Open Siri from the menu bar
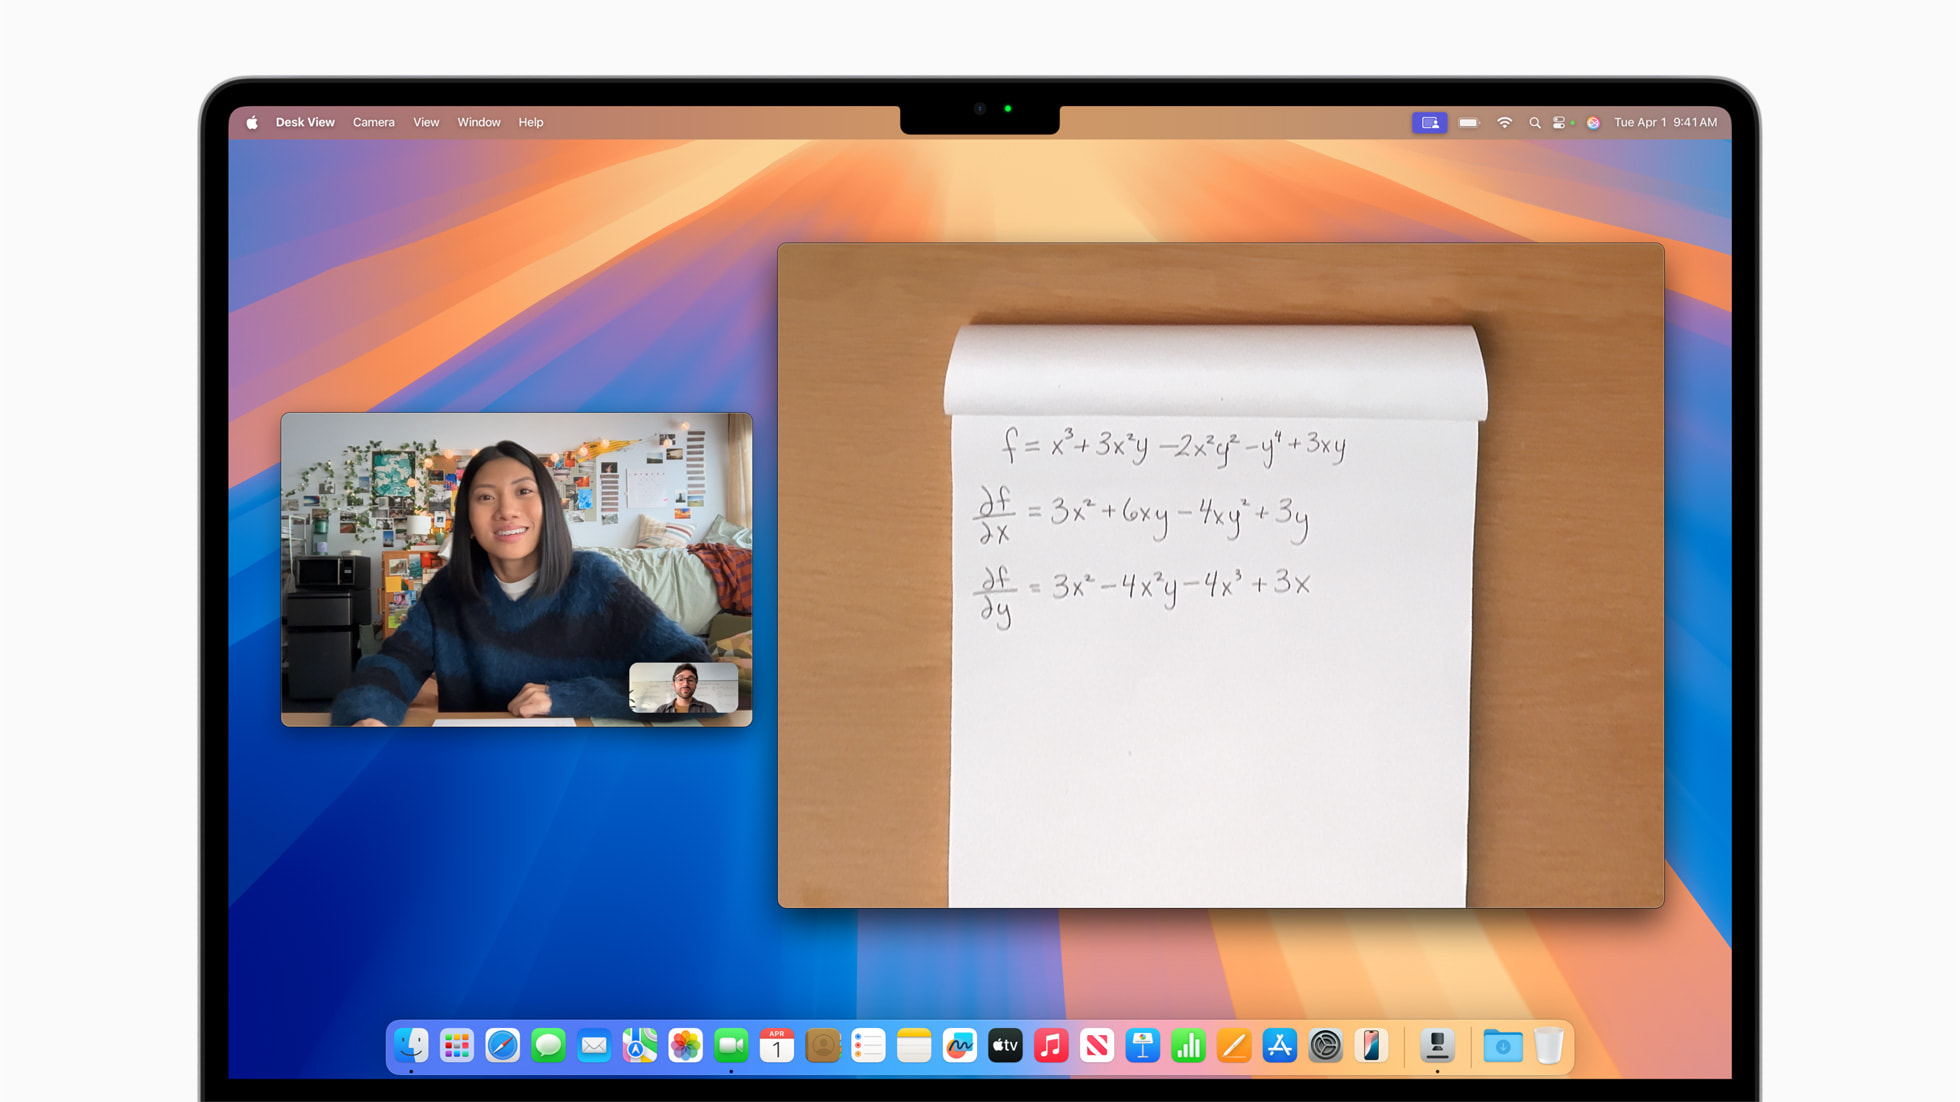The image size is (1960, 1102). [1593, 122]
